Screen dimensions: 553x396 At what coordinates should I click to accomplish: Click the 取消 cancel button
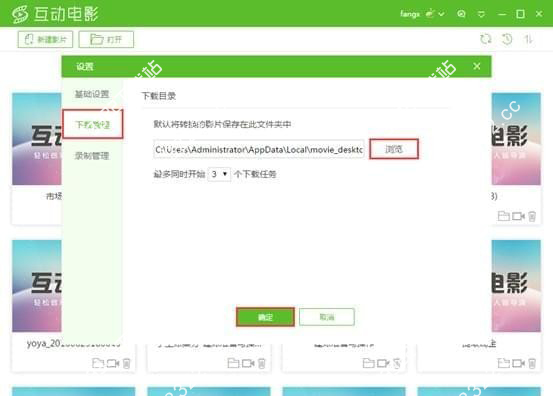[327, 317]
